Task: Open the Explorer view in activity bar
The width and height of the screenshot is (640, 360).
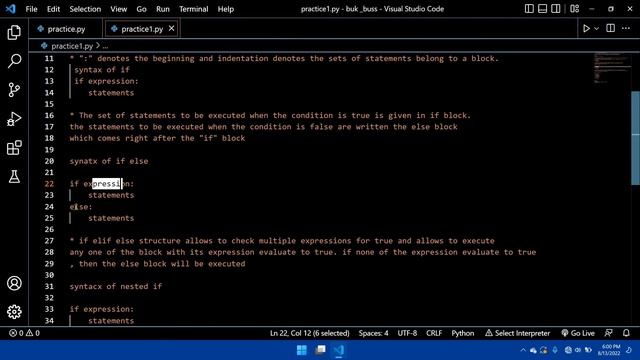Action: (14, 32)
